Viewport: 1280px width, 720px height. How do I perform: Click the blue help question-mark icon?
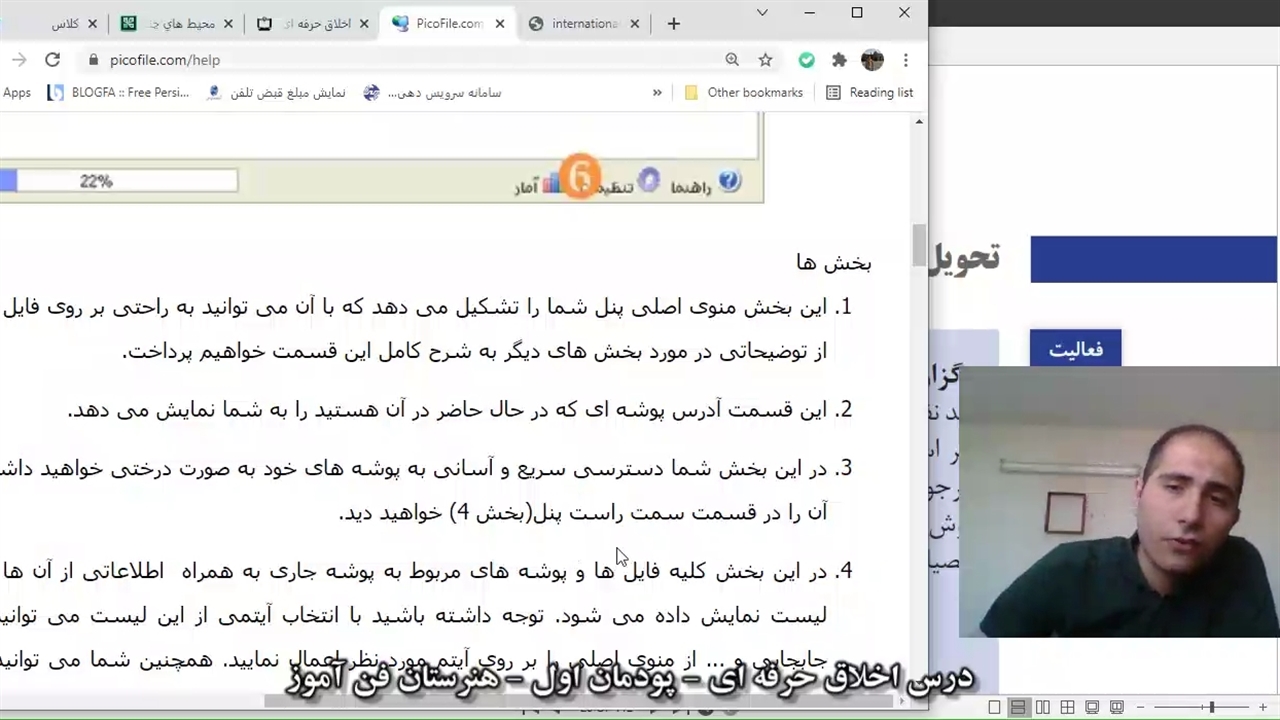[729, 181]
